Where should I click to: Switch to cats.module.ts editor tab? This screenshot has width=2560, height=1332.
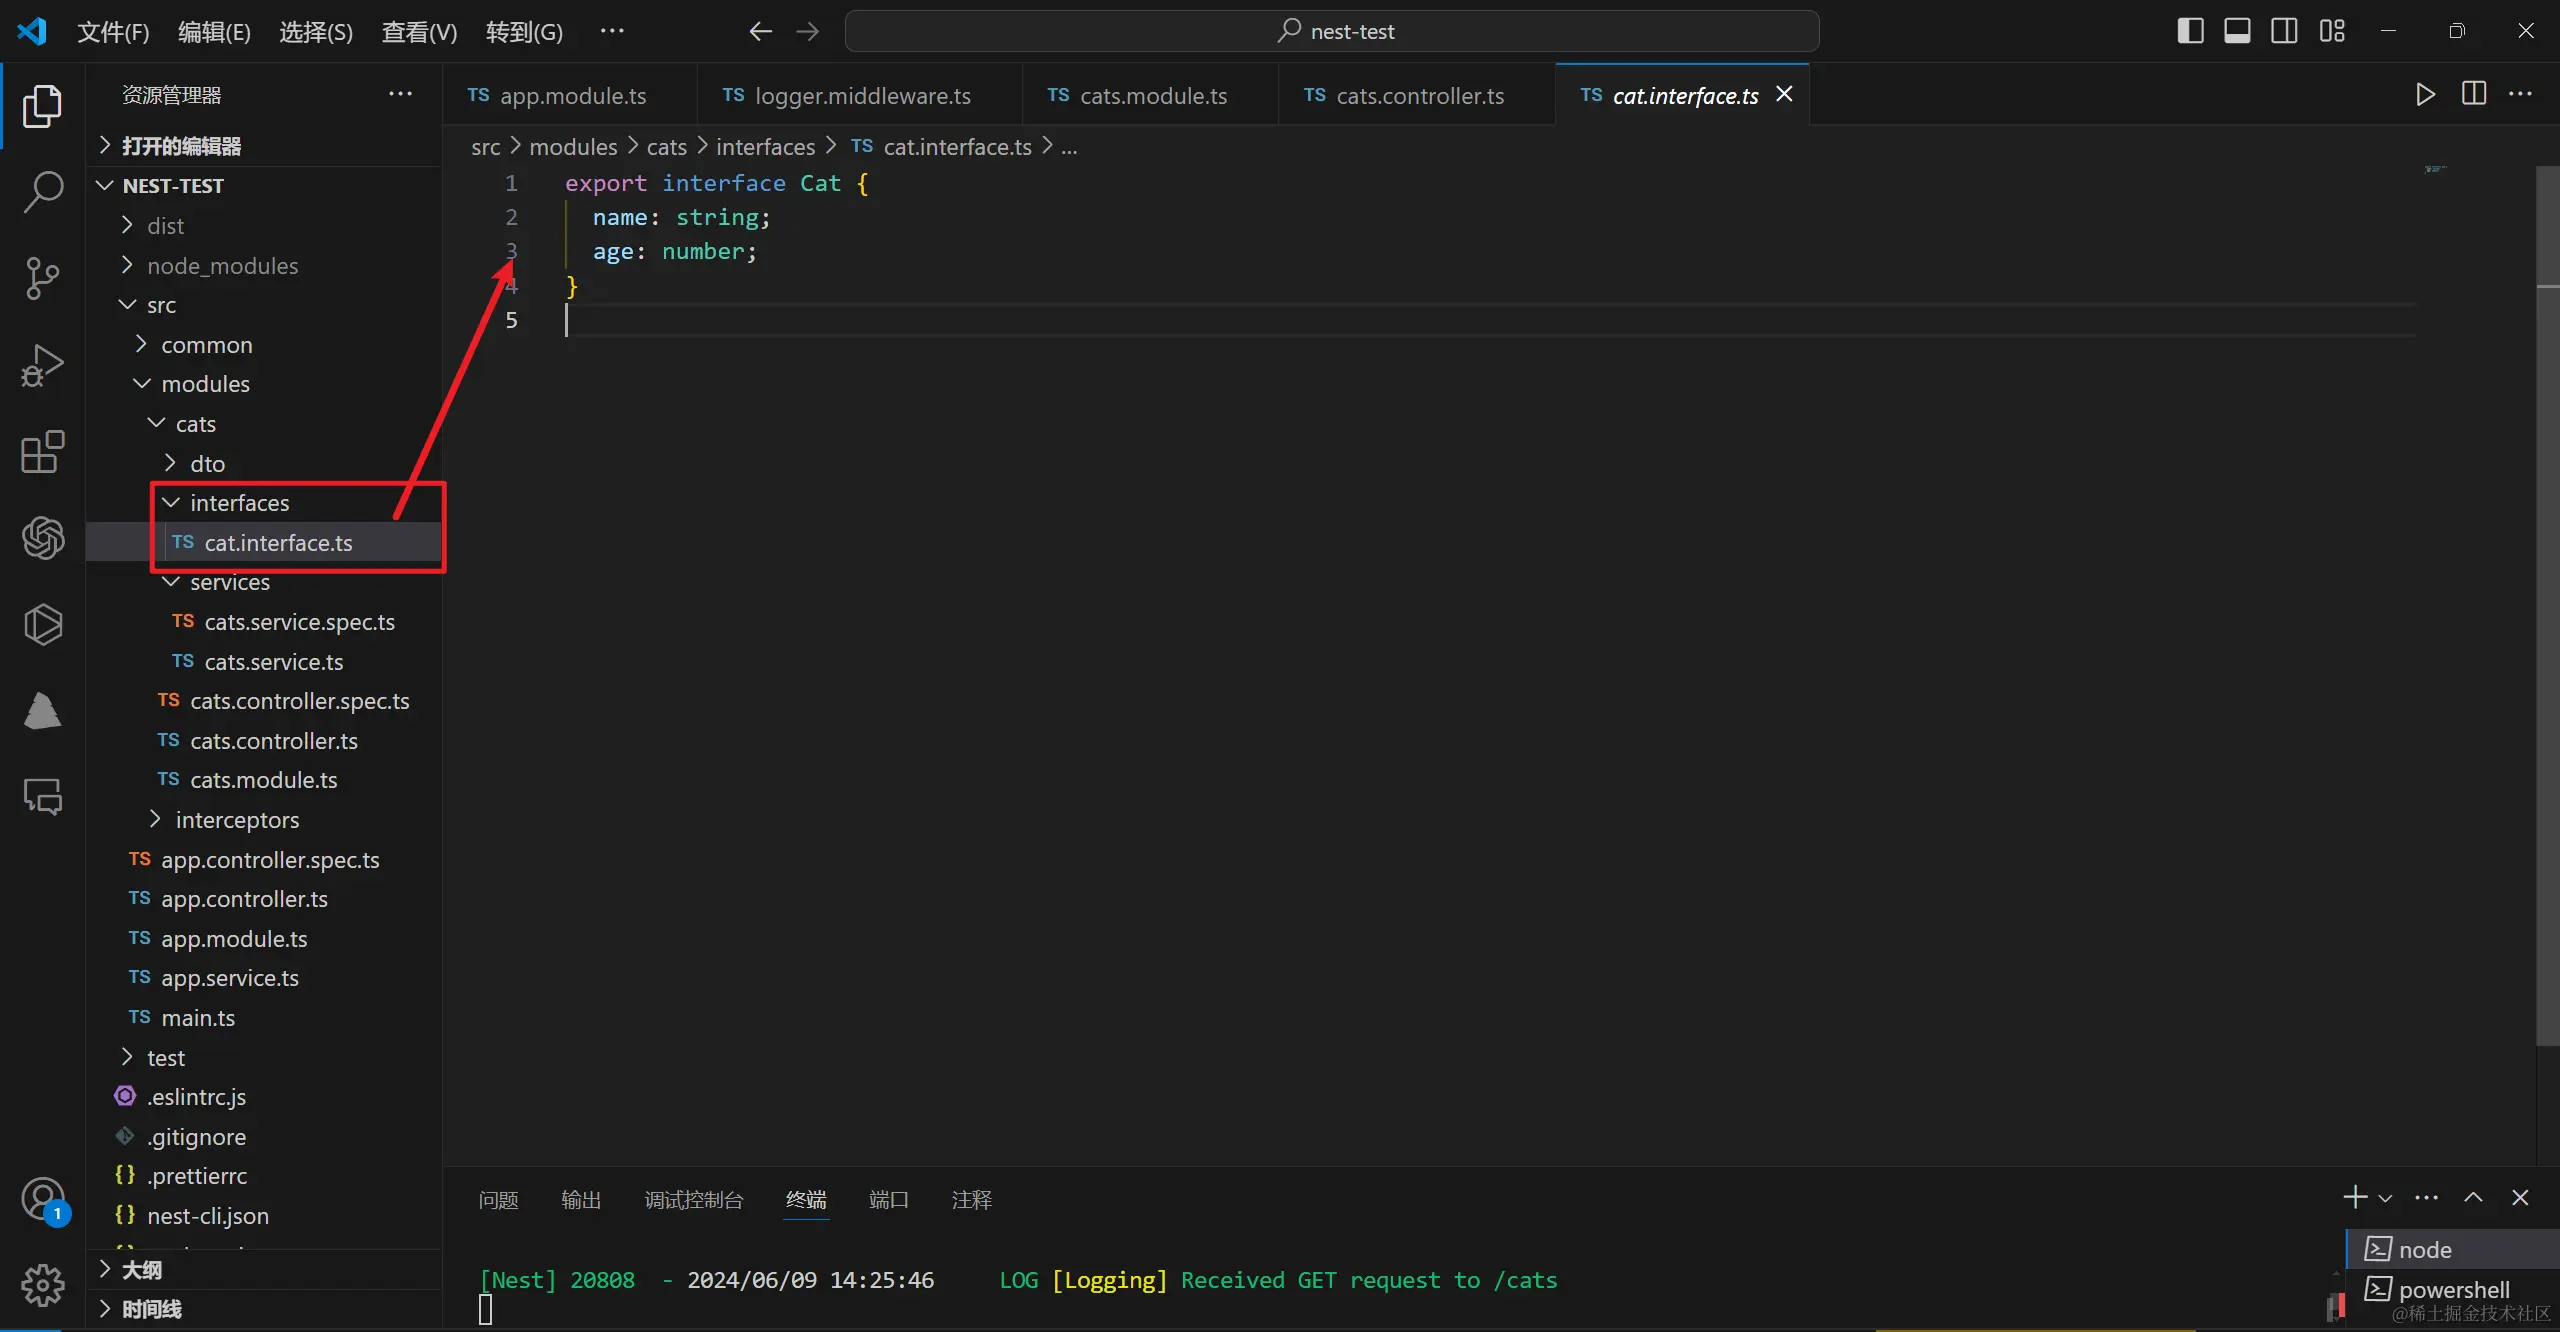[x=1150, y=95]
